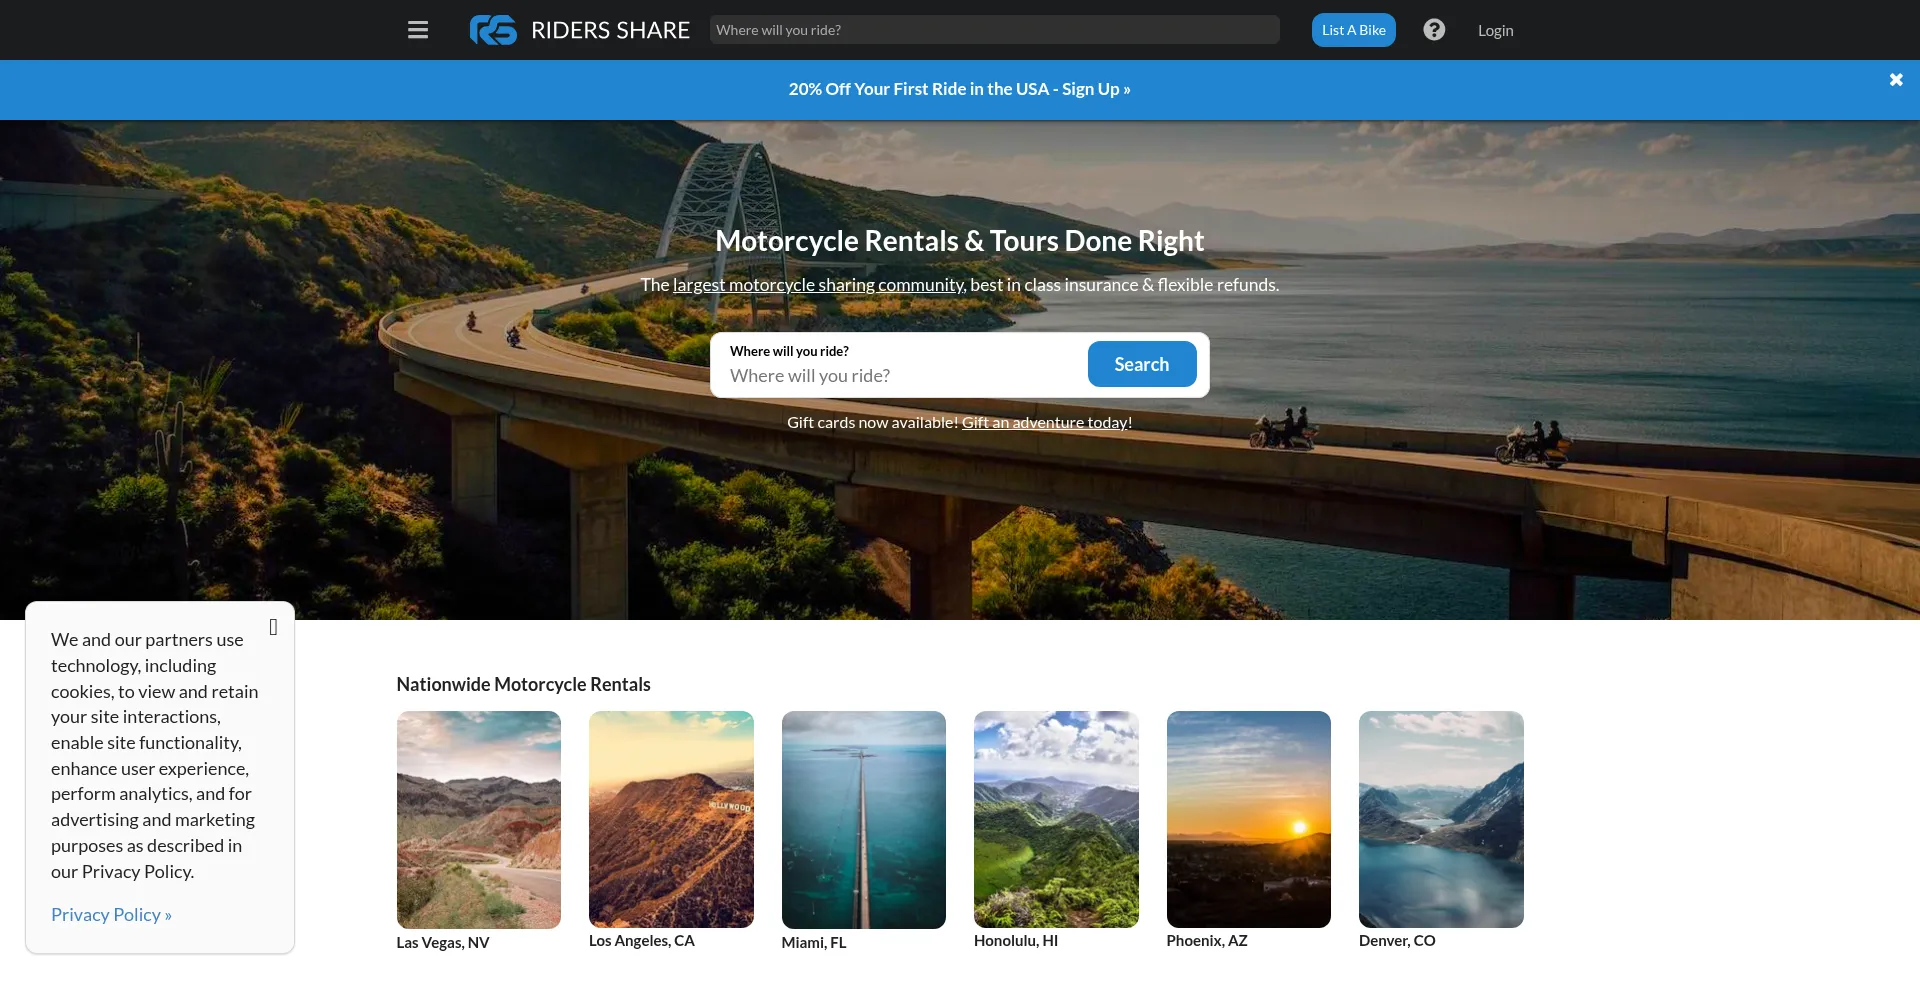1920x993 pixels.
Task: Open the hamburger navigation menu
Action: [x=418, y=30]
